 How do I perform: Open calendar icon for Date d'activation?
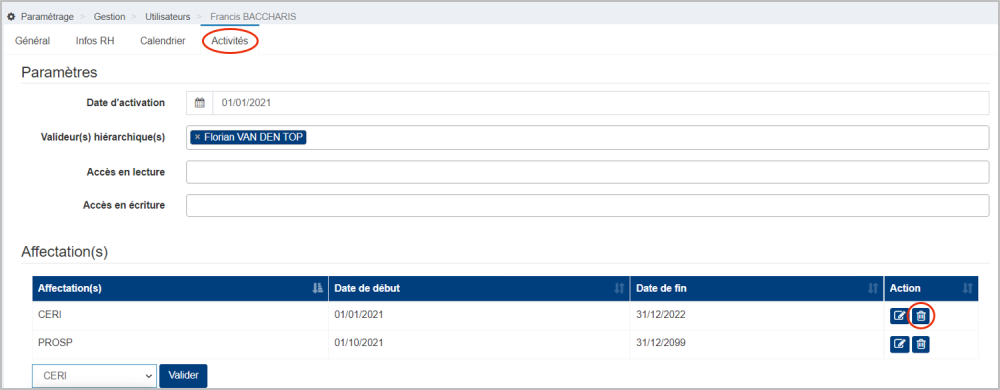[x=200, y=103]
